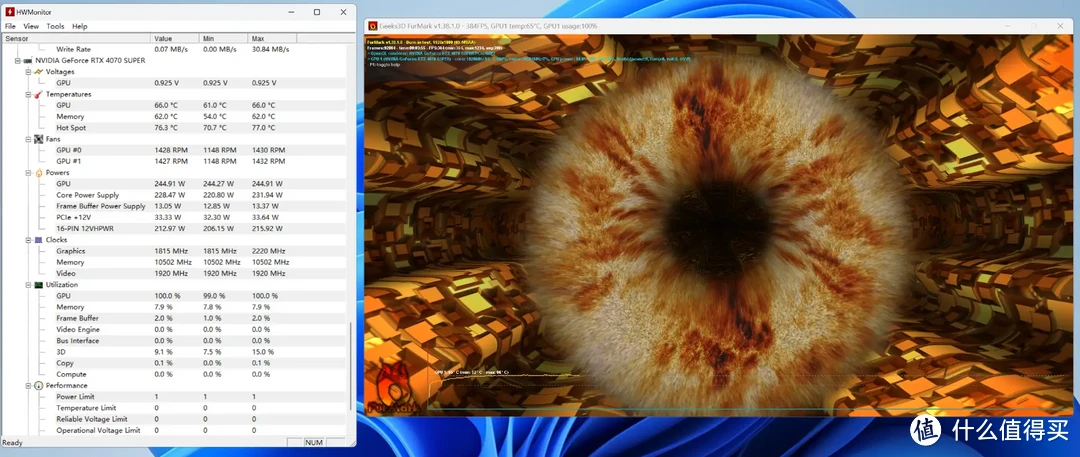Collapse the Powers tree node
The width and height of the screenshot is (1080, 457).
point(28,172)
